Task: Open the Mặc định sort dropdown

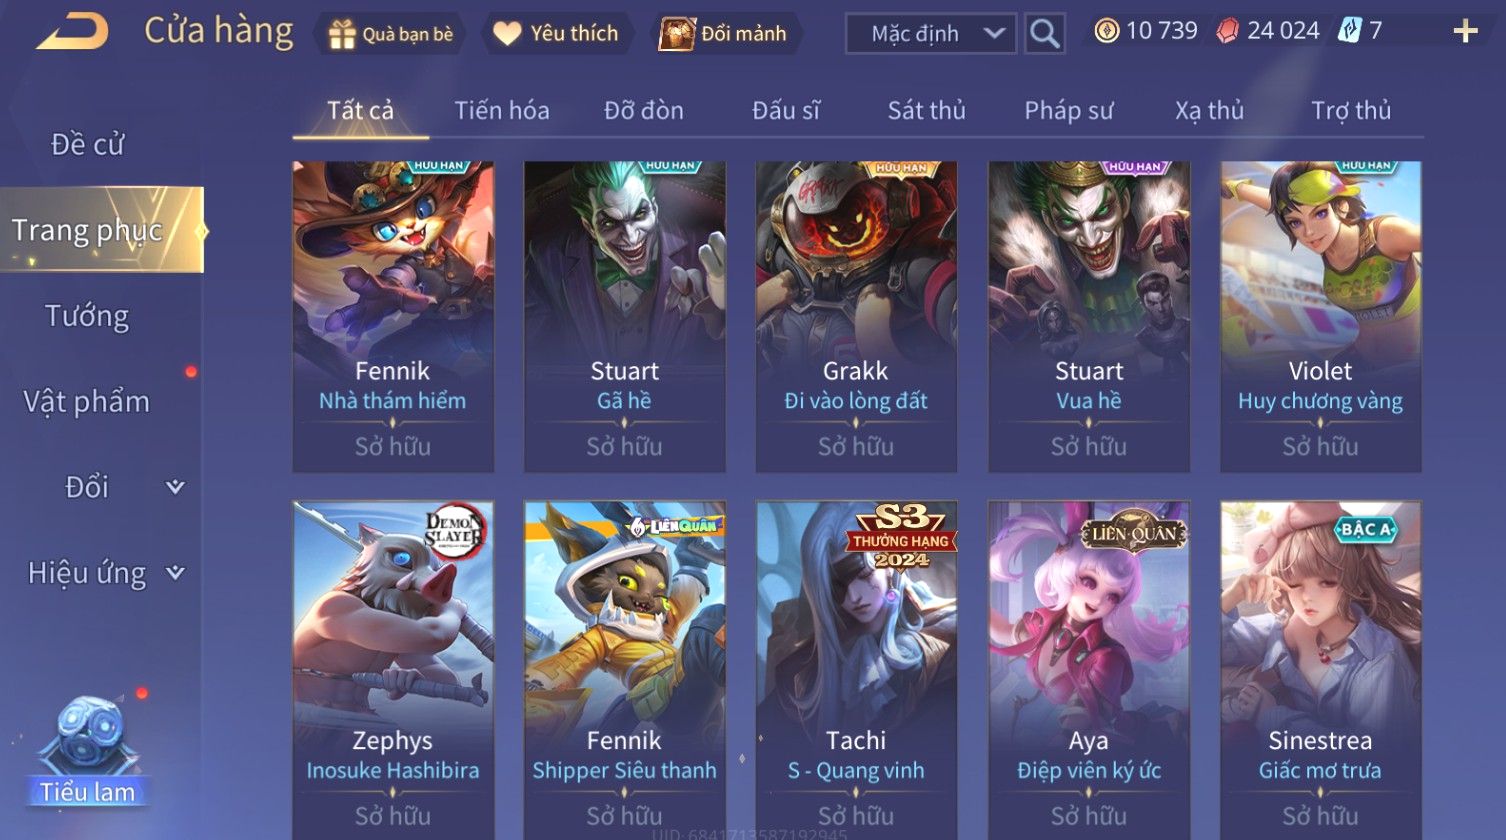Action: 930,34
